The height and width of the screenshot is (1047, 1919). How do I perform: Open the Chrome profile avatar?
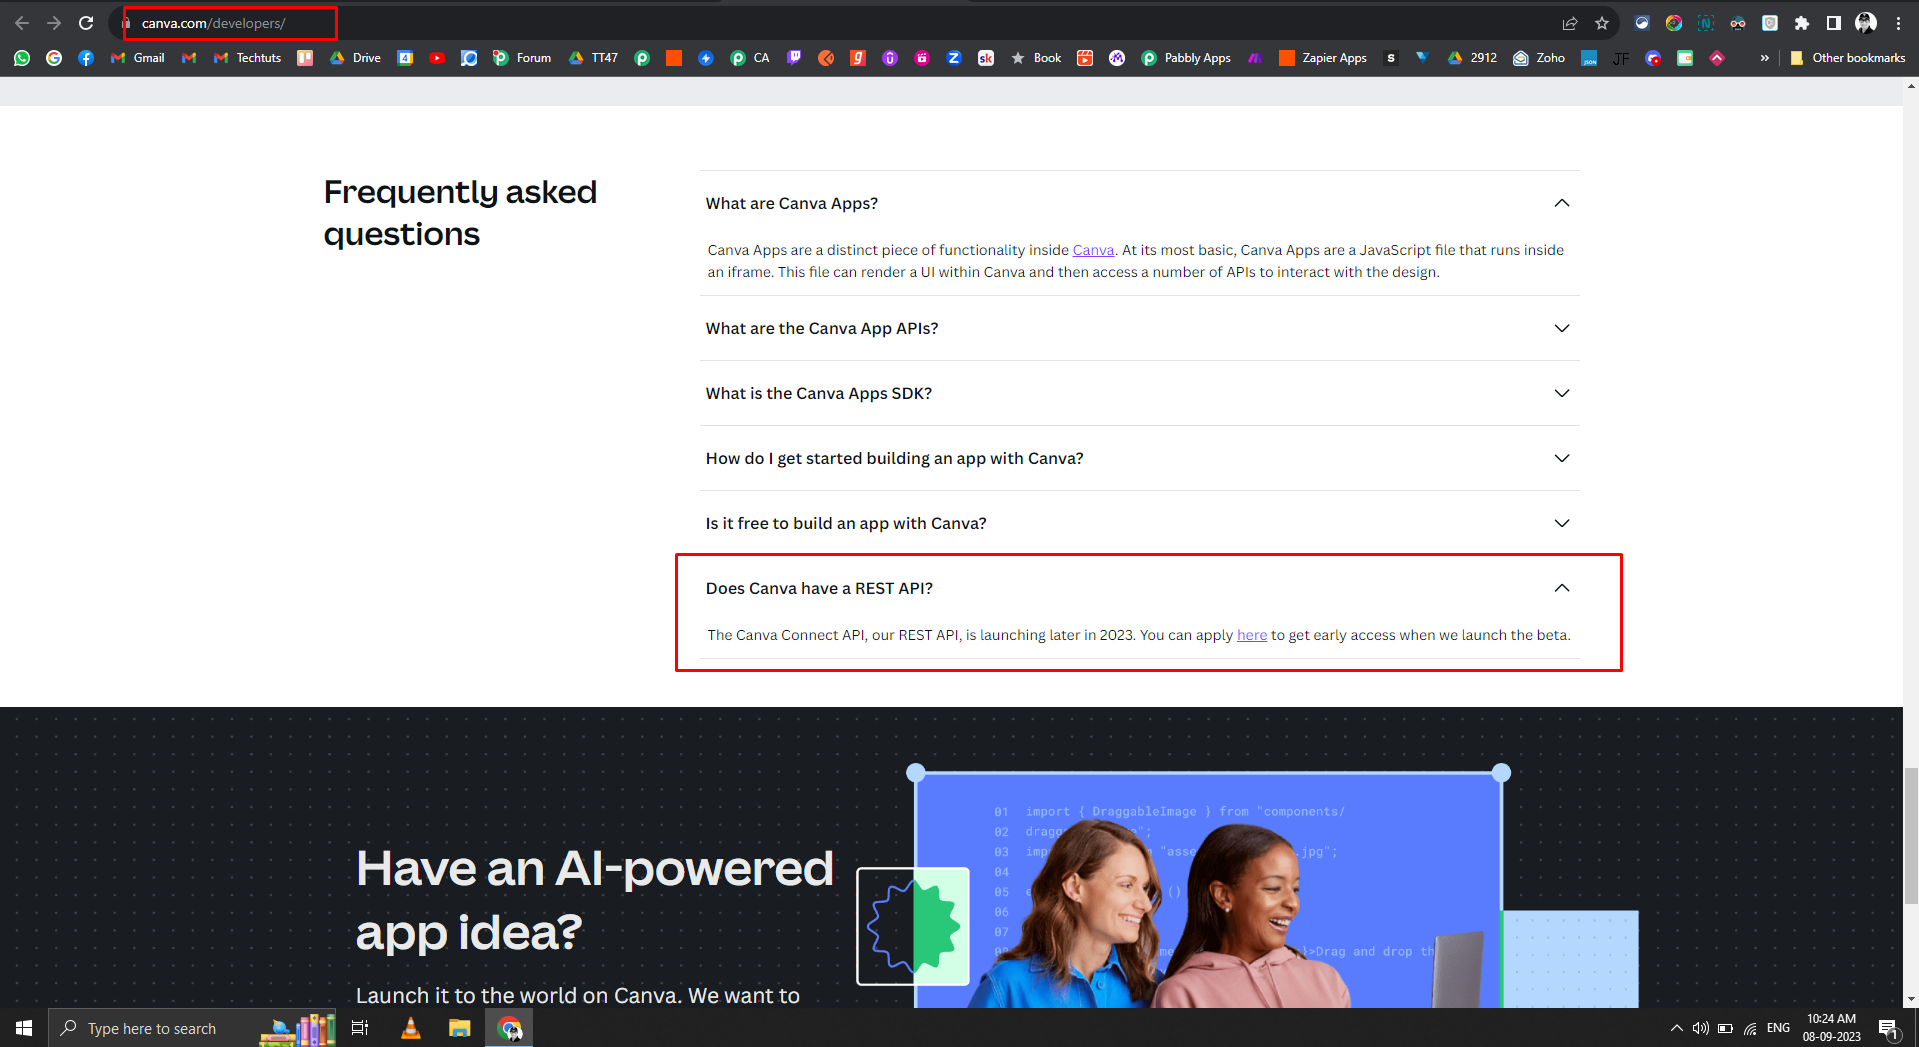[x=1866, y=23]
